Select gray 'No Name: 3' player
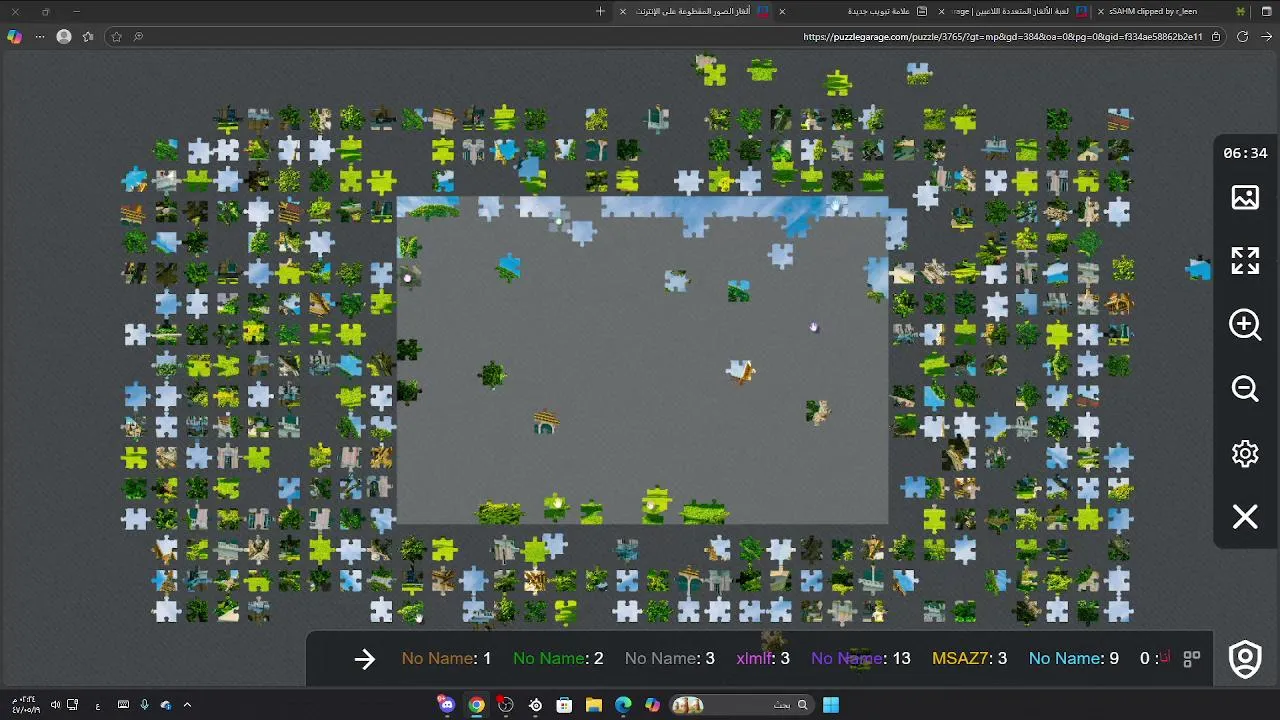 tap(669, 659)
